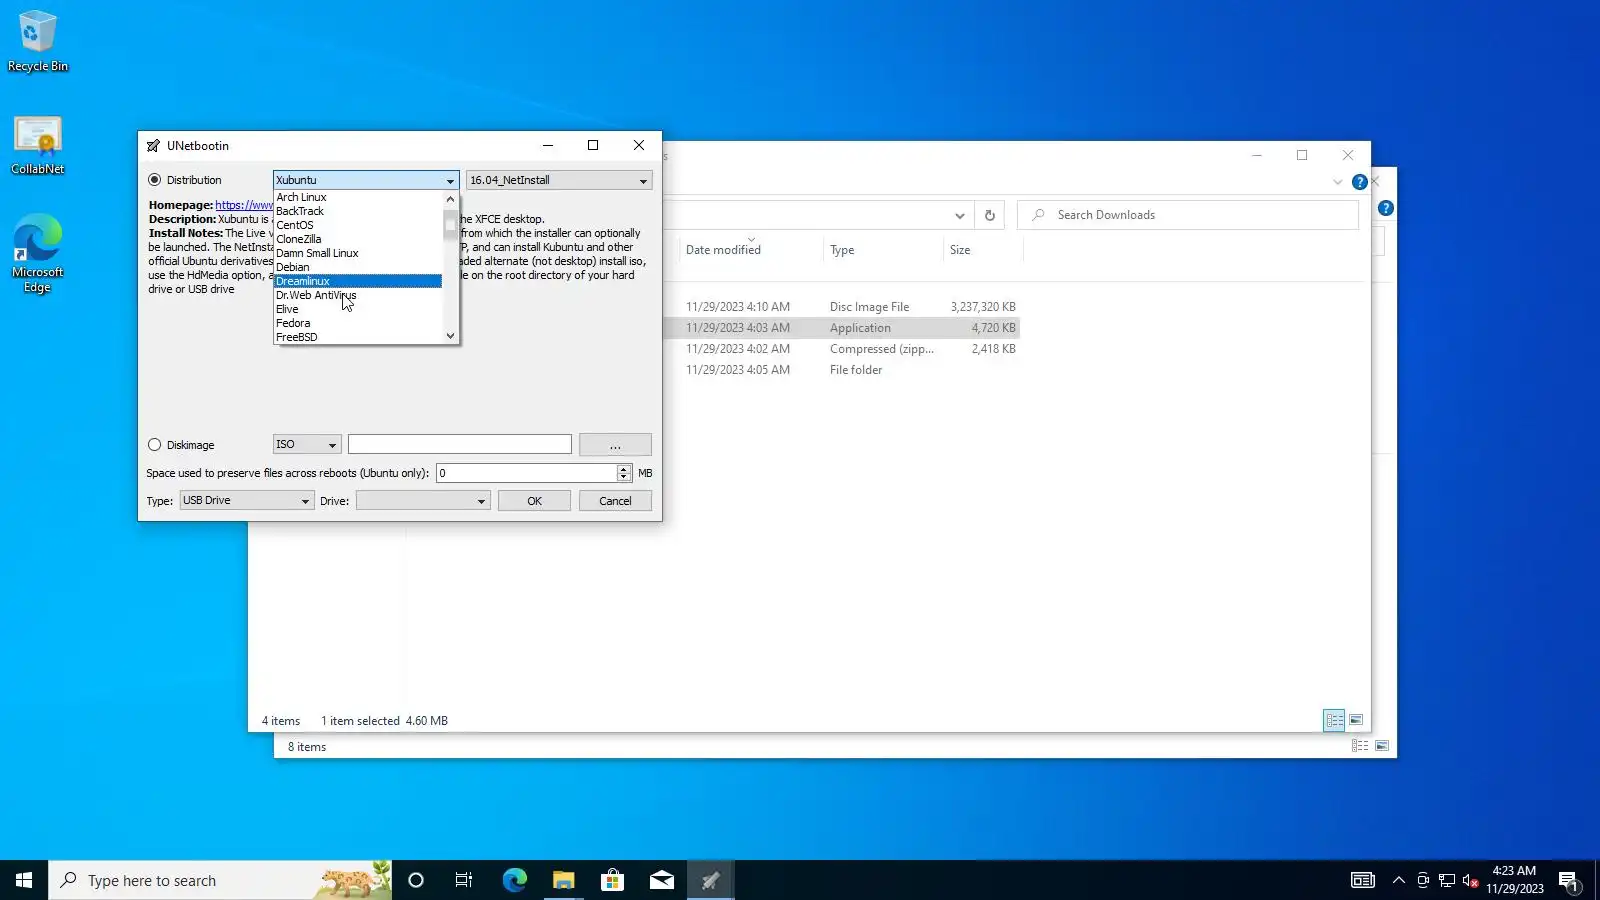
Task: Open Cortana from the taskbar
Action: point(416,880)
